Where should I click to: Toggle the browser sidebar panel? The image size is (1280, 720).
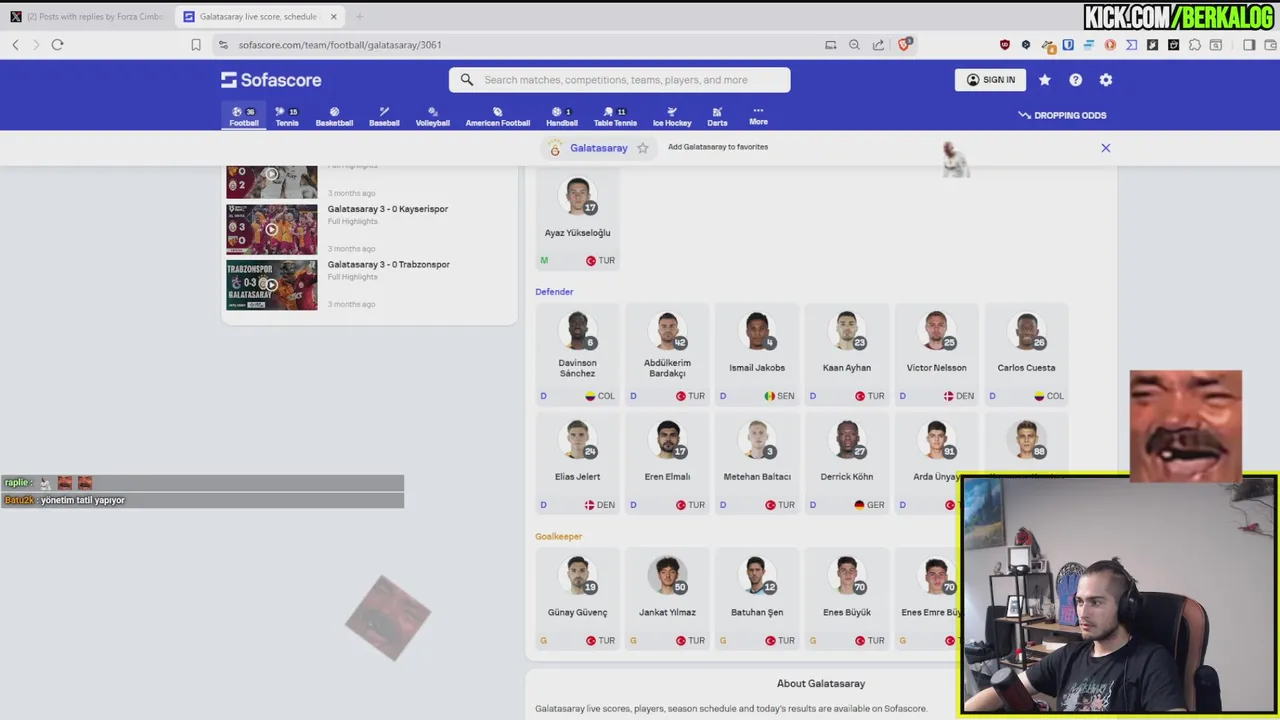tap(1249, 45)
